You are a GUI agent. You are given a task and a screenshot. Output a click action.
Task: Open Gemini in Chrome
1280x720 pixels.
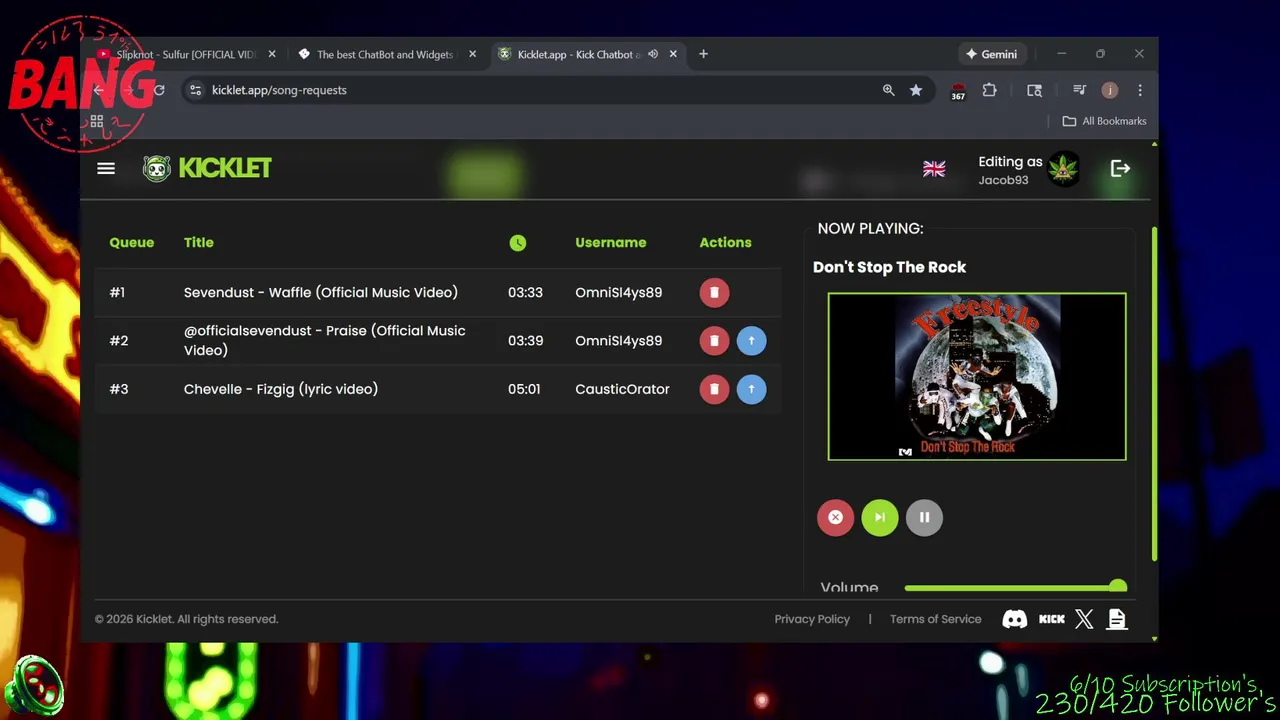991,54
